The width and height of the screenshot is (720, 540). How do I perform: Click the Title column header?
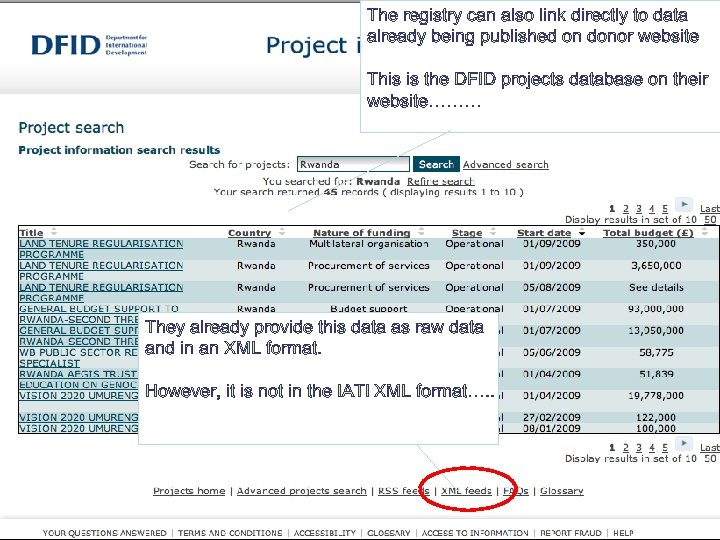tap(31, 232)
